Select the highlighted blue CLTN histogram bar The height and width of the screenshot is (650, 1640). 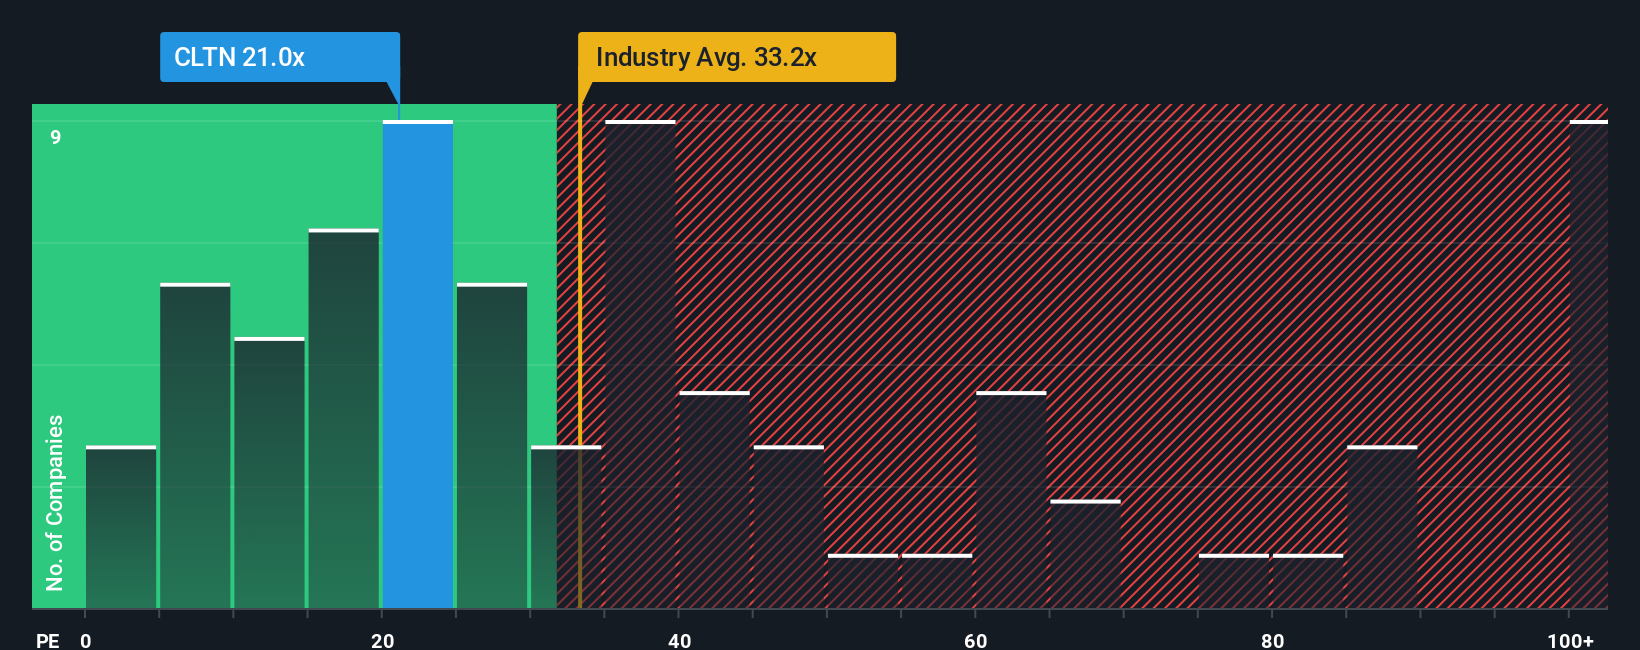click(418, 365)
